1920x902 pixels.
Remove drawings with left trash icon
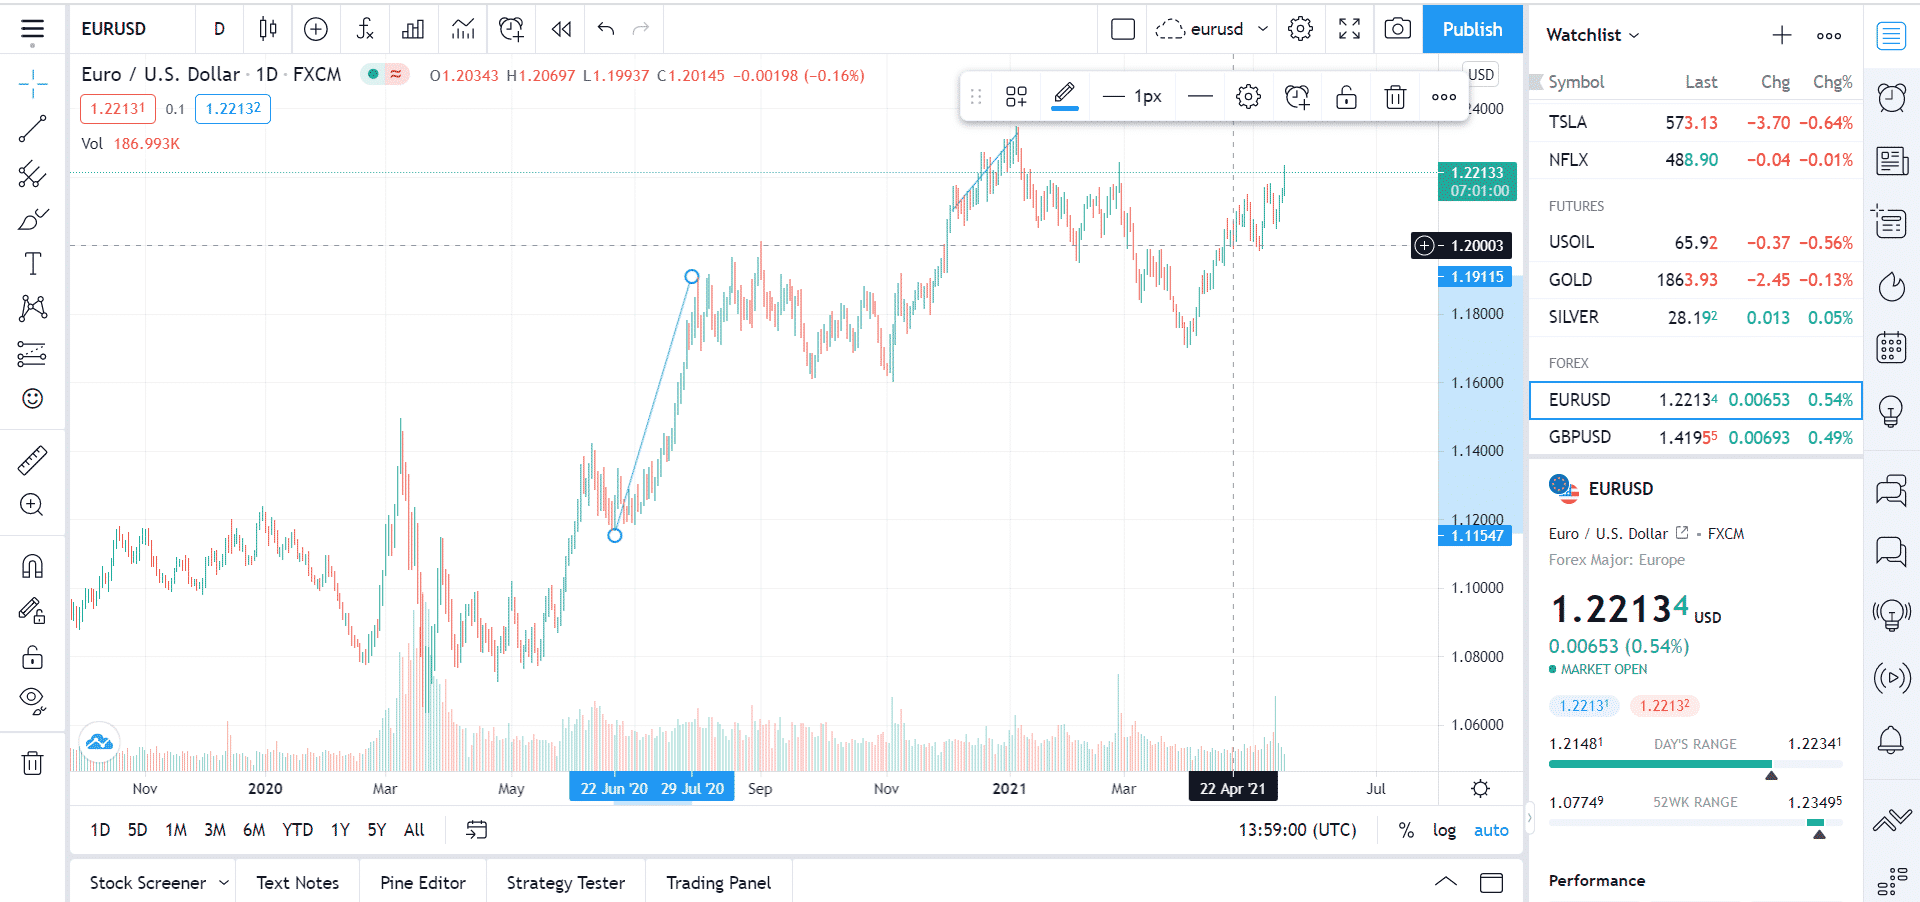32,763
